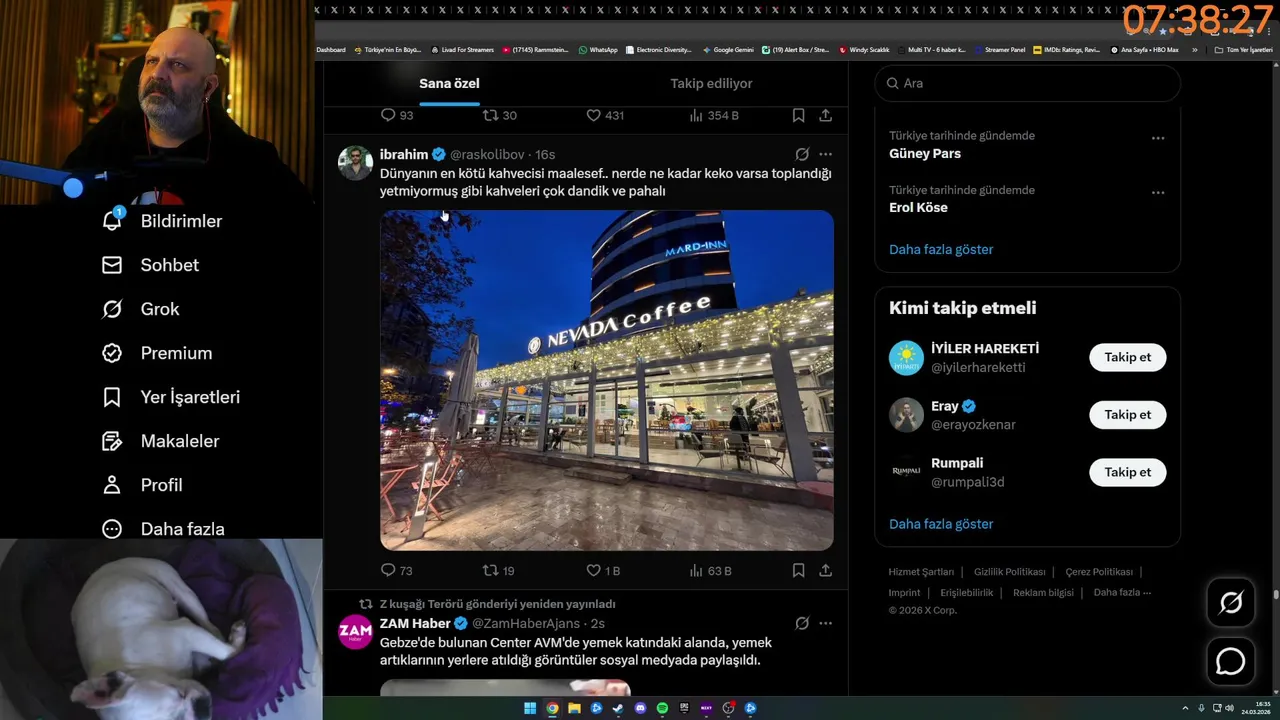Open Grok icon on ibrahim's tweet
This screenshot has width=1280, height=720.
(x=802, y=154)
